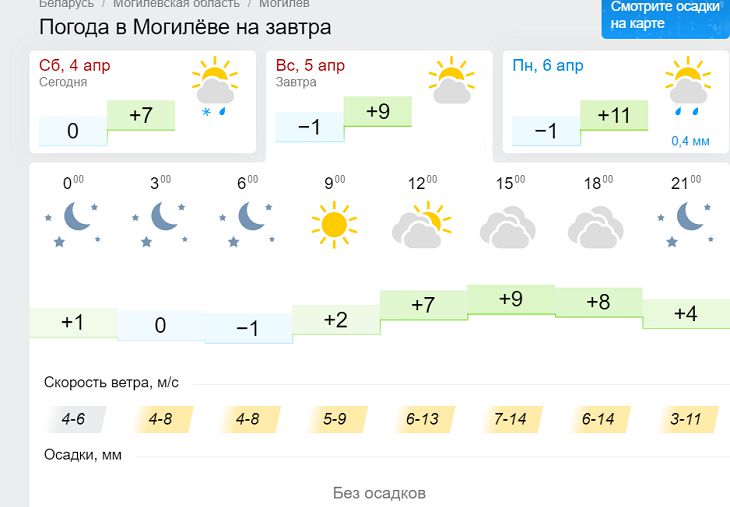Click the moon icon at 21:00

click(x=687, y=223)
